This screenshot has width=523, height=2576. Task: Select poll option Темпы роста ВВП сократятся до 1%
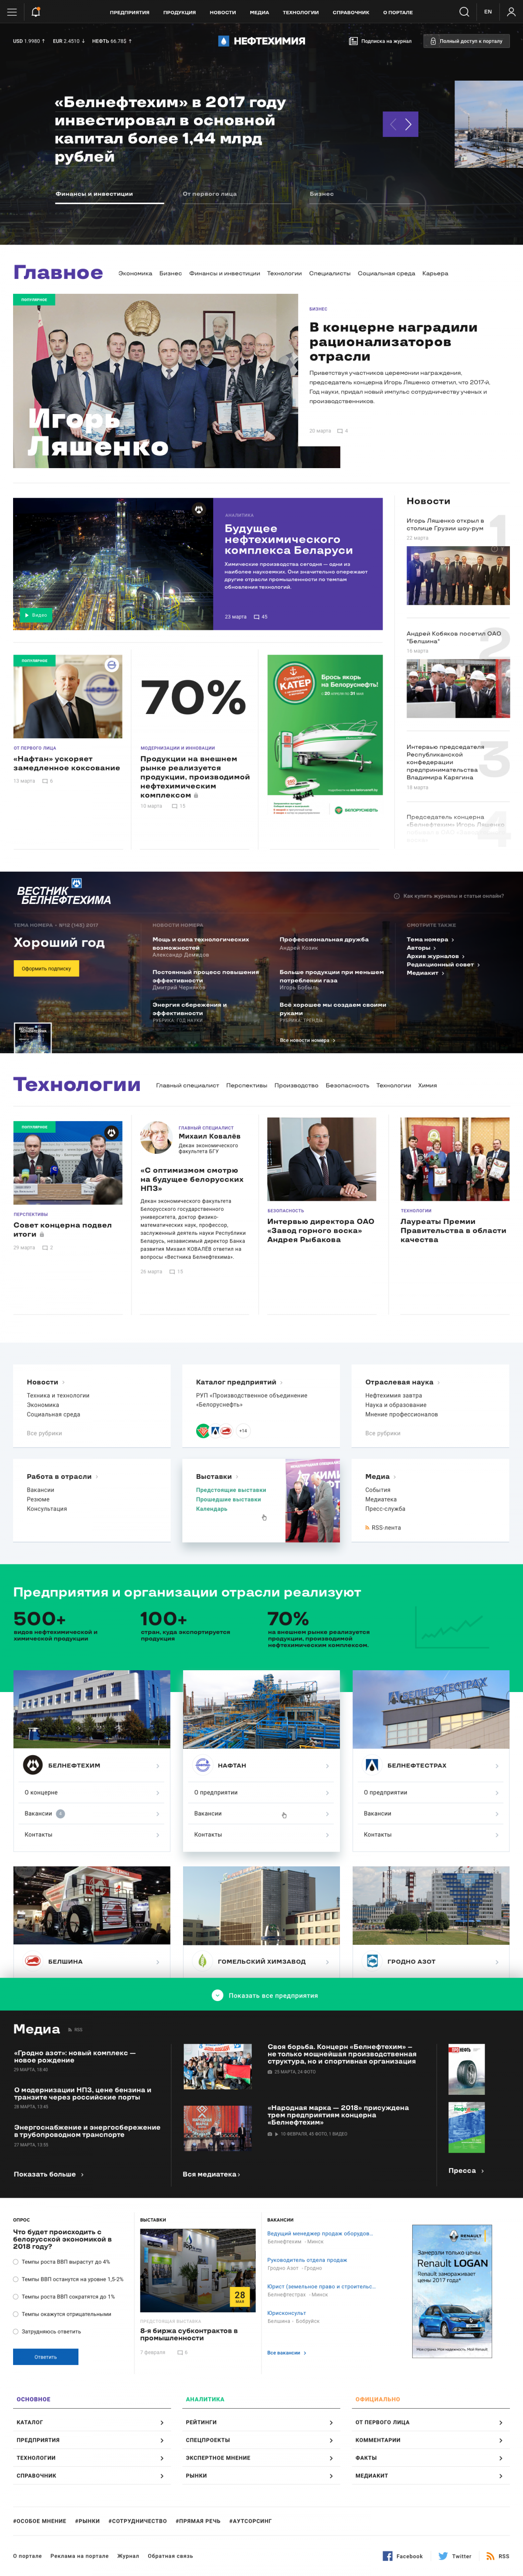point(64,2296)
